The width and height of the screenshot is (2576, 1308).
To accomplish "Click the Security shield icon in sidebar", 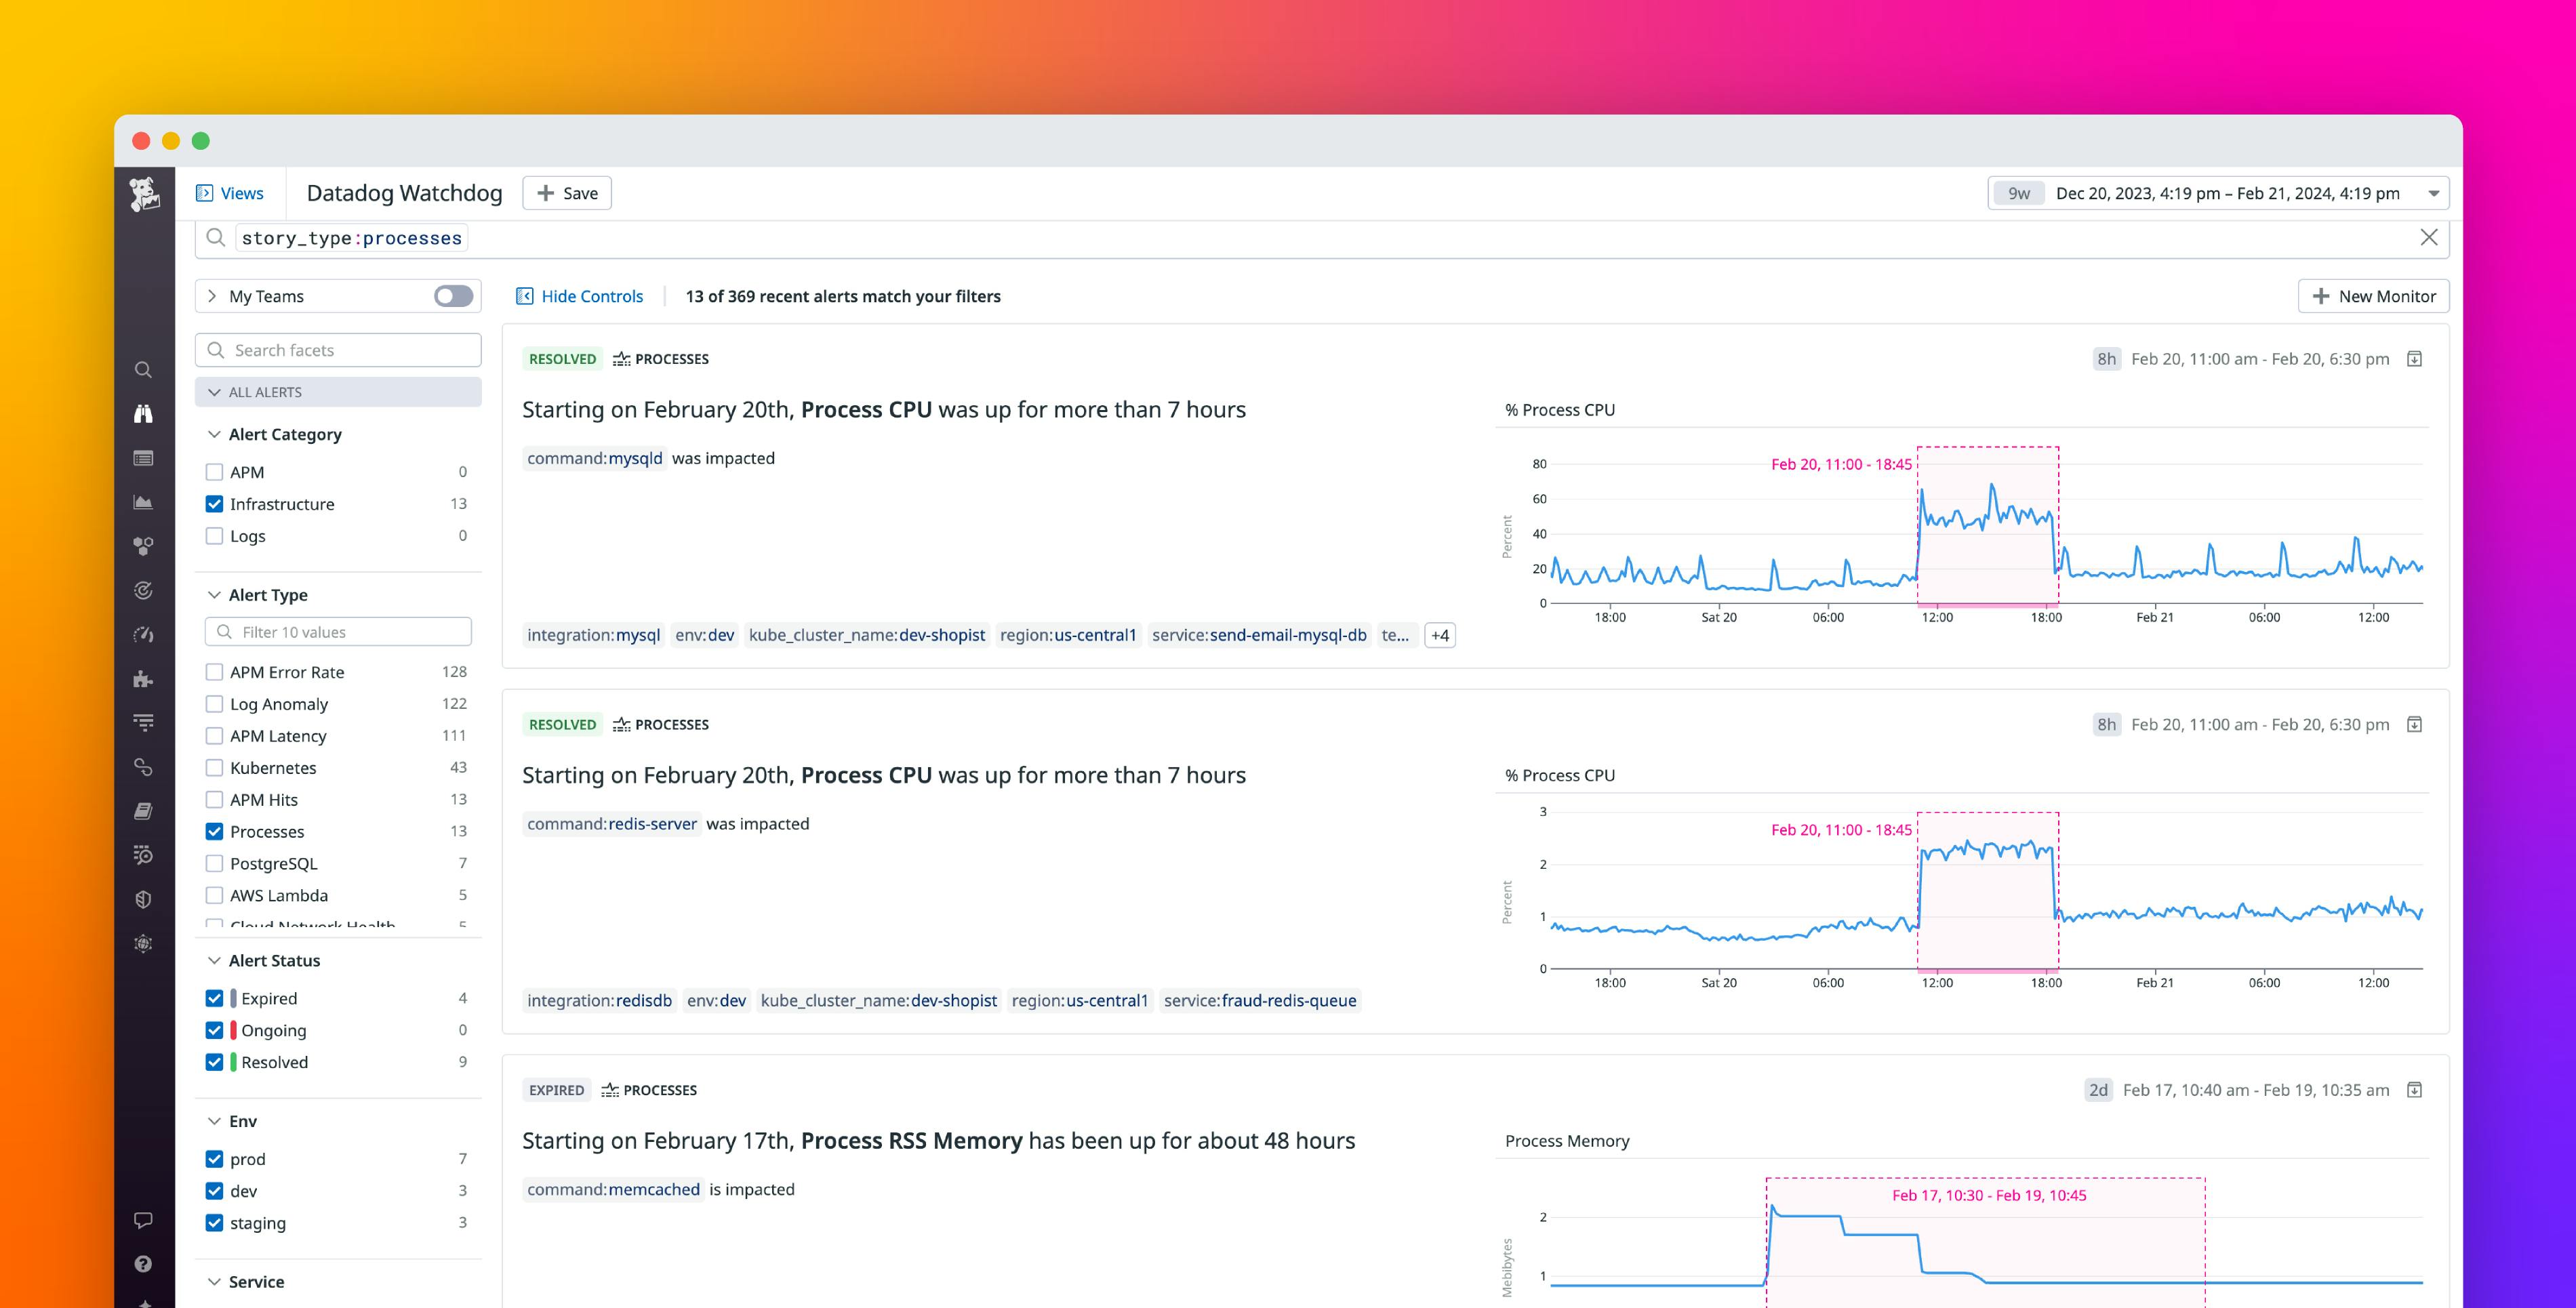I will pyautogui.click(x=143, y=899).
